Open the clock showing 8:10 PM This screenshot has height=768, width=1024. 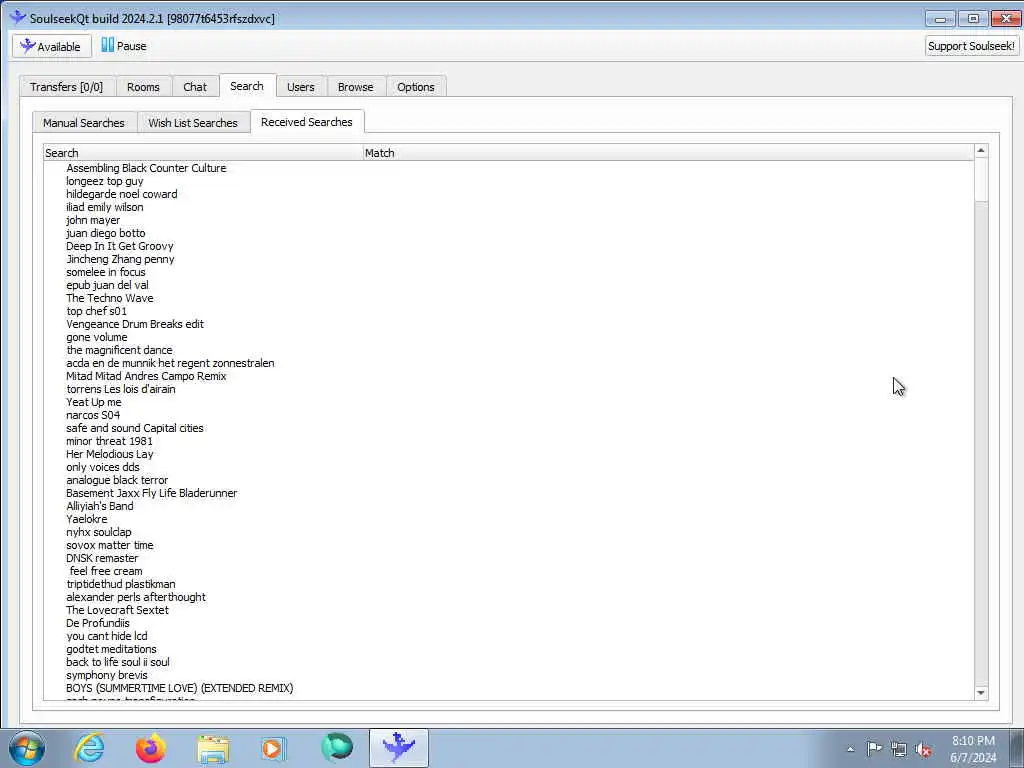[x=973, y=749]
